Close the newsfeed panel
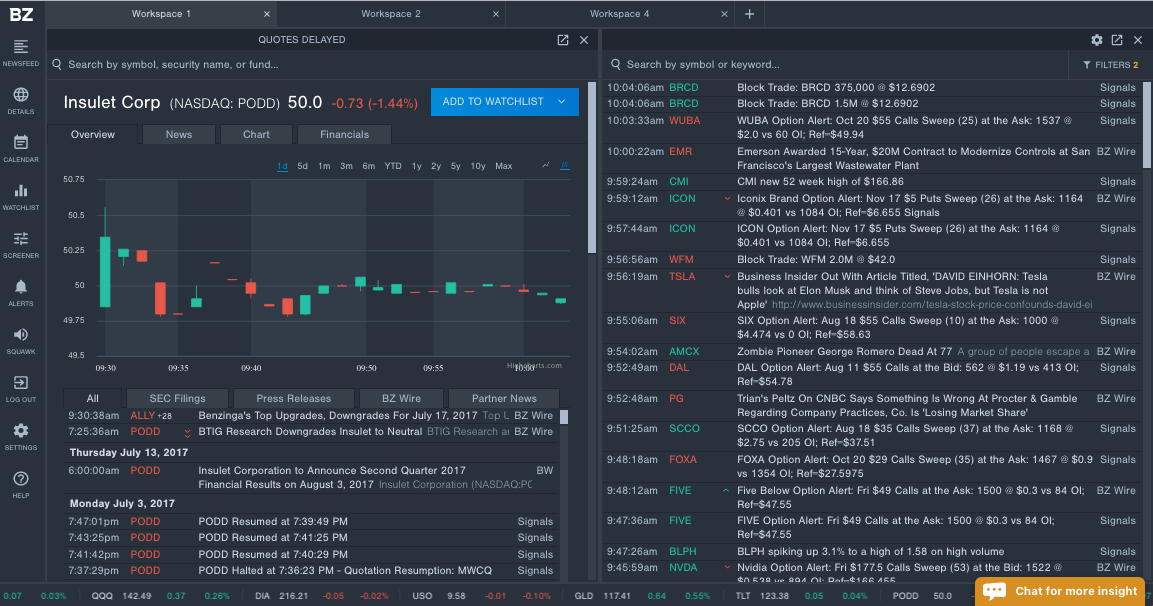 tap(1138, 40)
